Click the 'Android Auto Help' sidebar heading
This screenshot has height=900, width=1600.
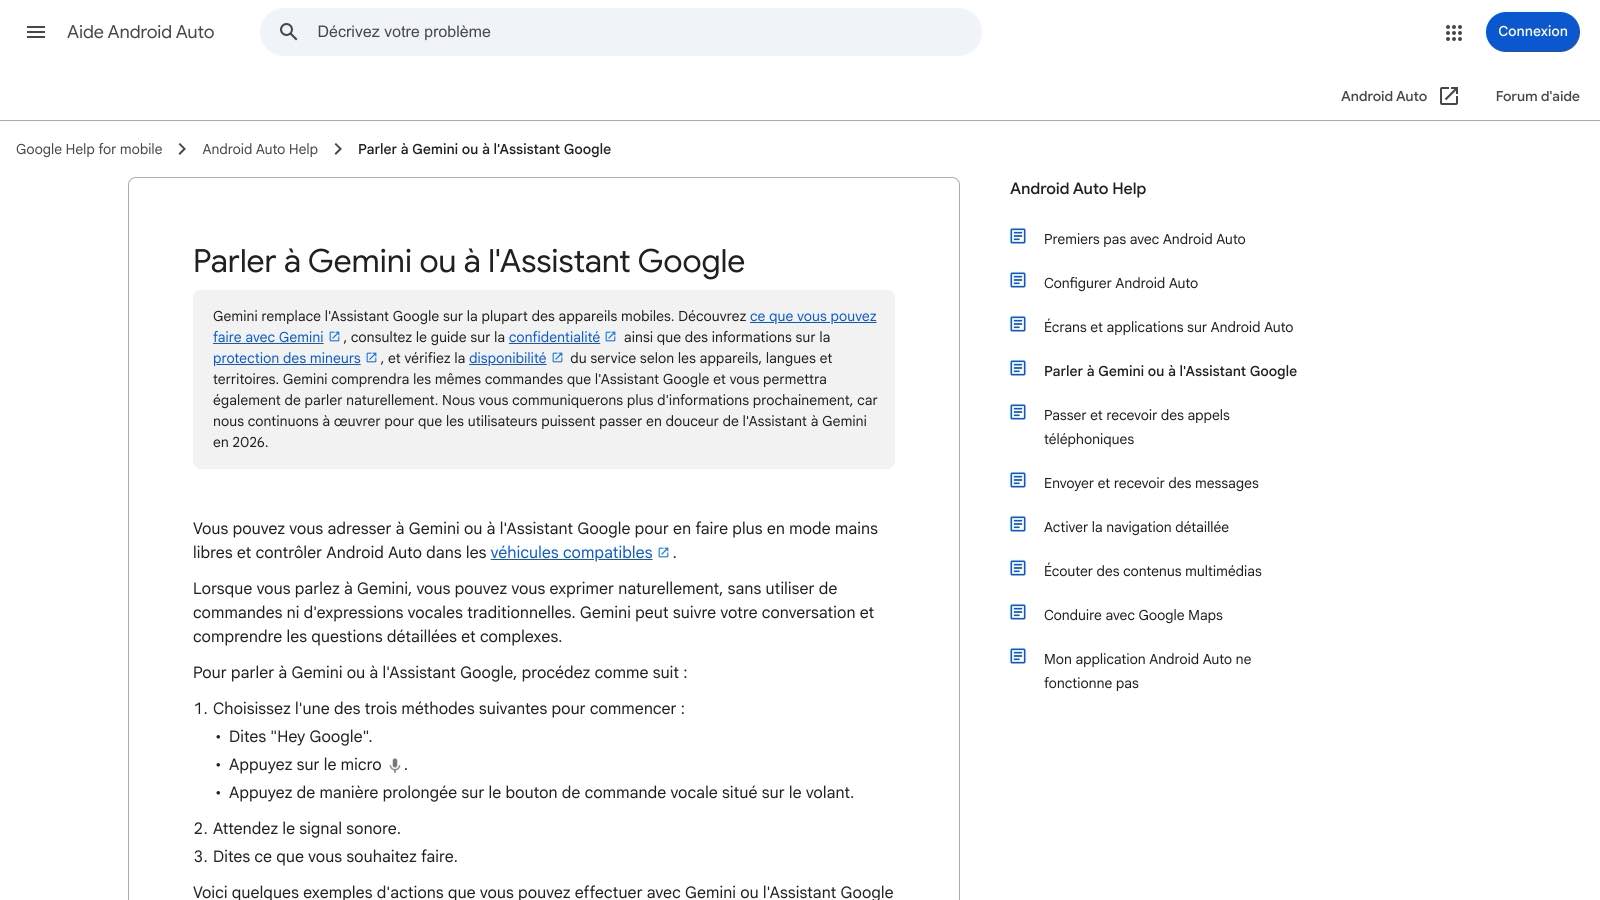coord(1078,188)
